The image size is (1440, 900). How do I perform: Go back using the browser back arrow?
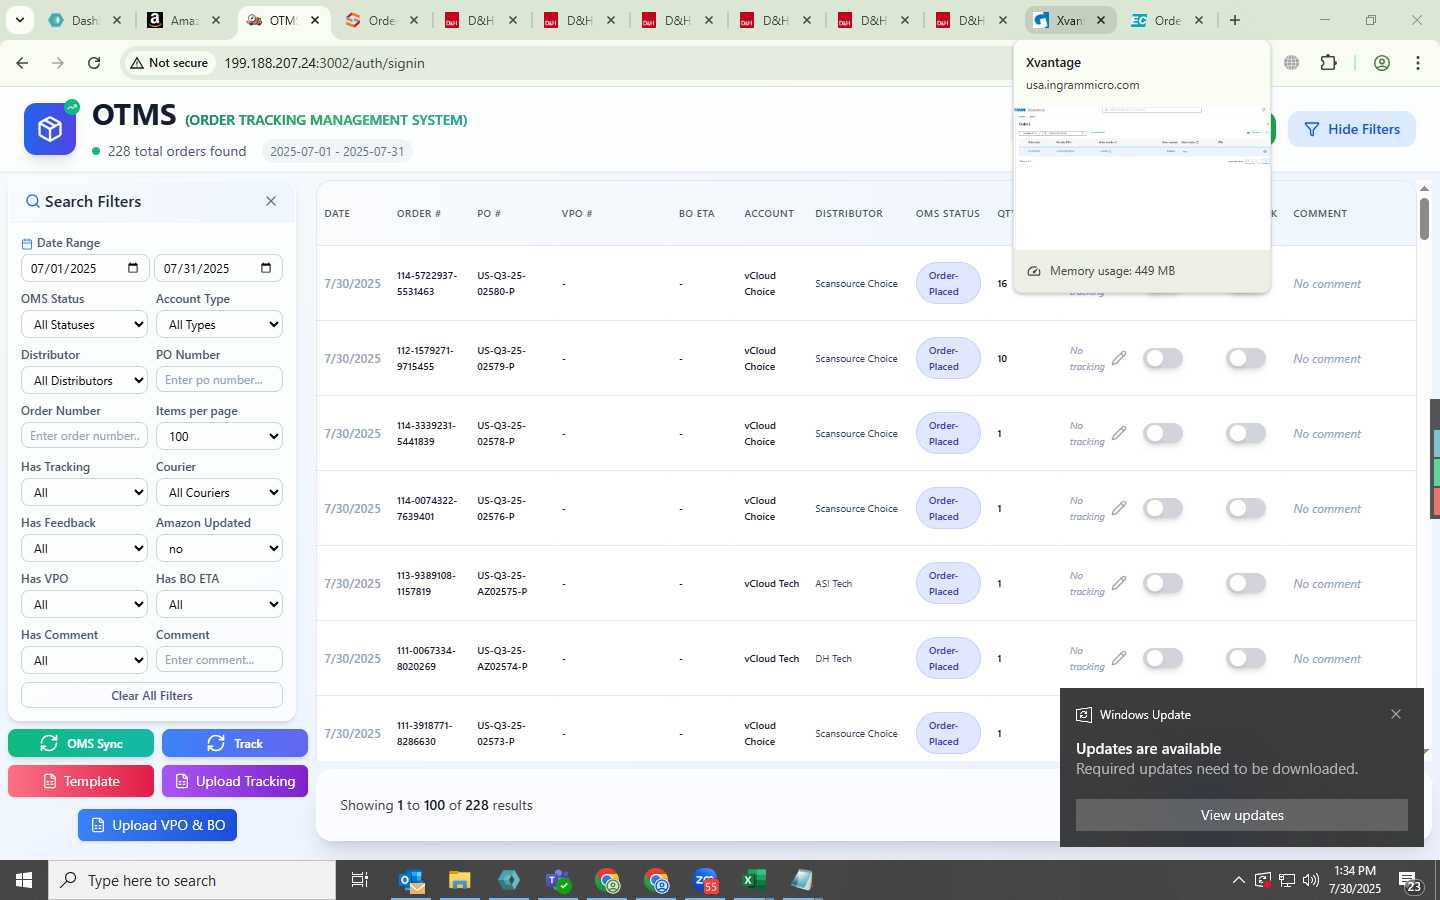[22, 63]
